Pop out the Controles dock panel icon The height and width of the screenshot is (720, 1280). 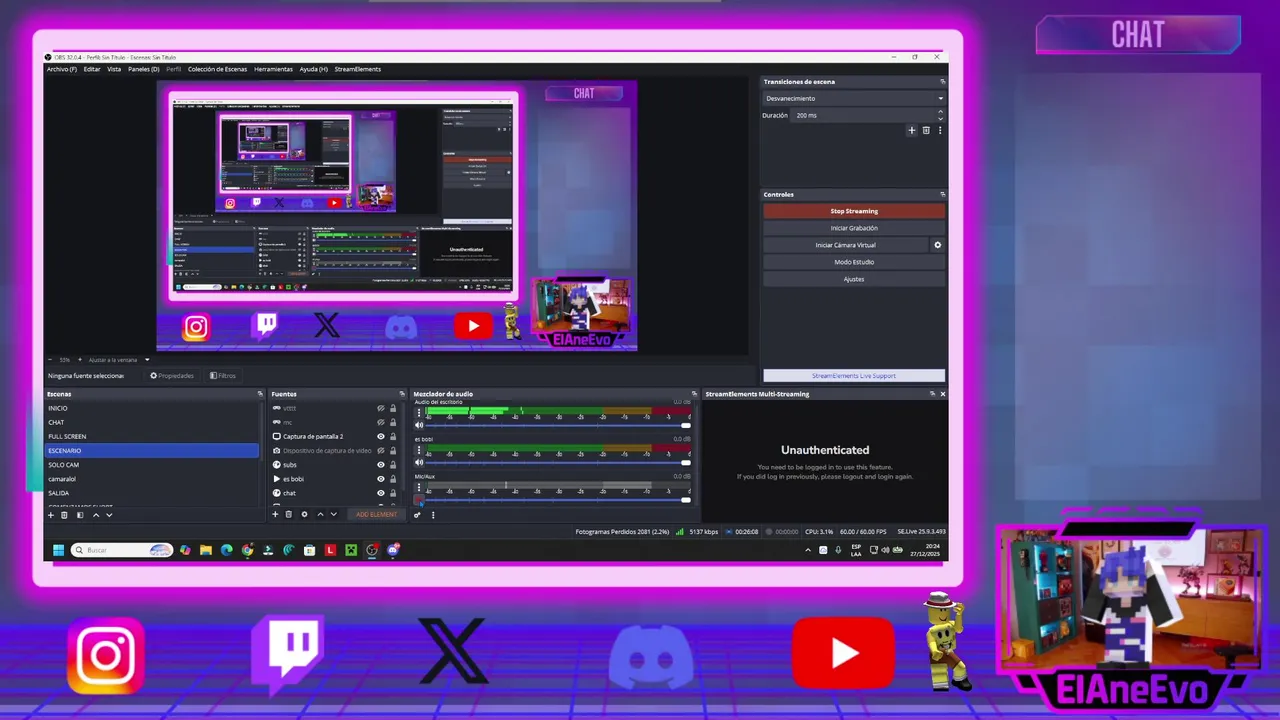click(x=942, y=194)
